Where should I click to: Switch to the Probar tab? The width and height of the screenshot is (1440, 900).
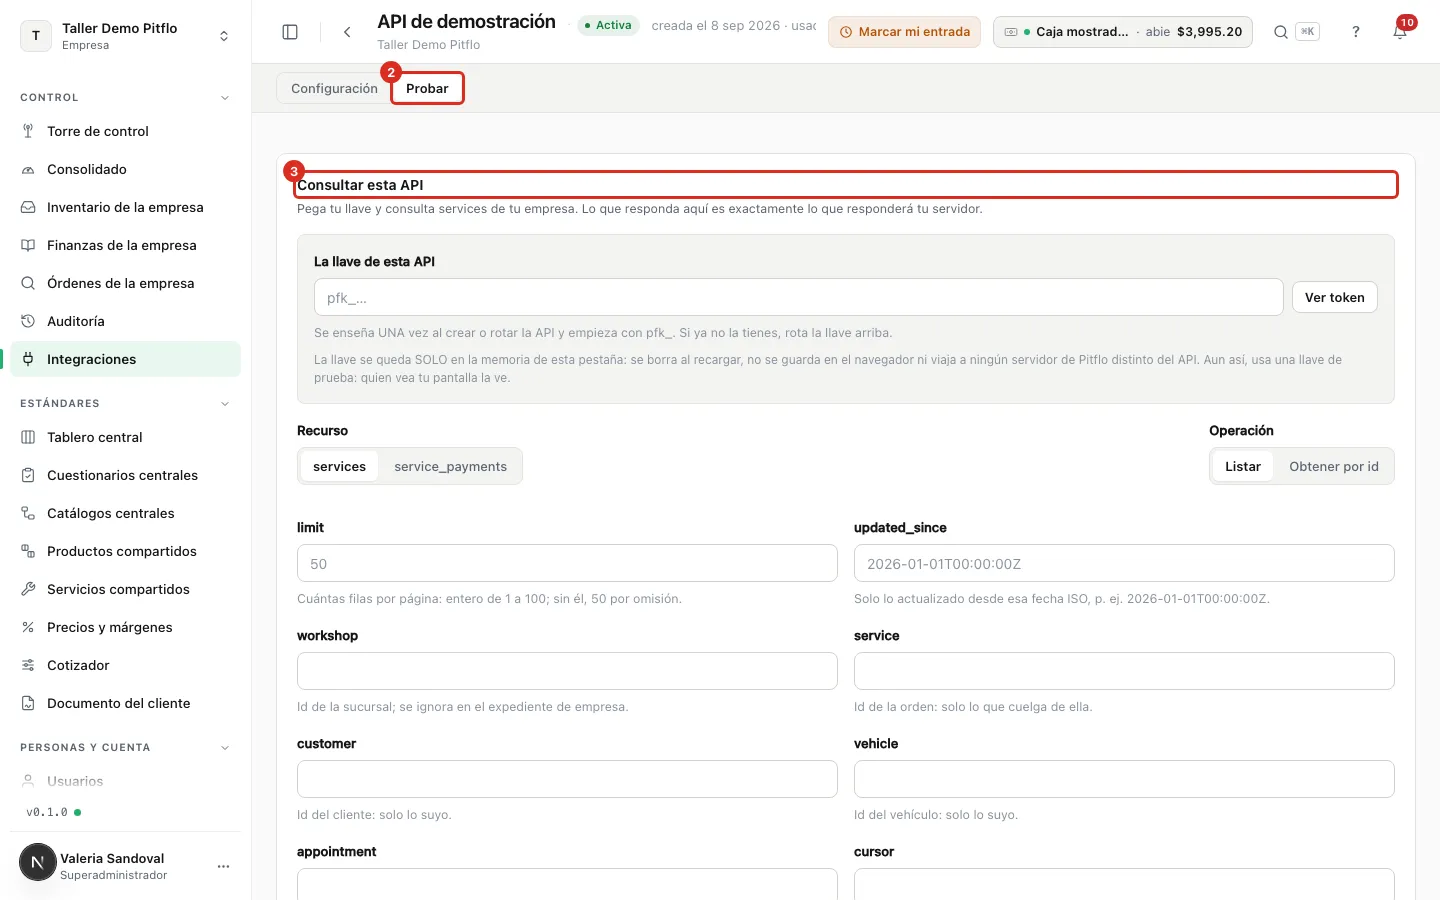coord(427,88)
